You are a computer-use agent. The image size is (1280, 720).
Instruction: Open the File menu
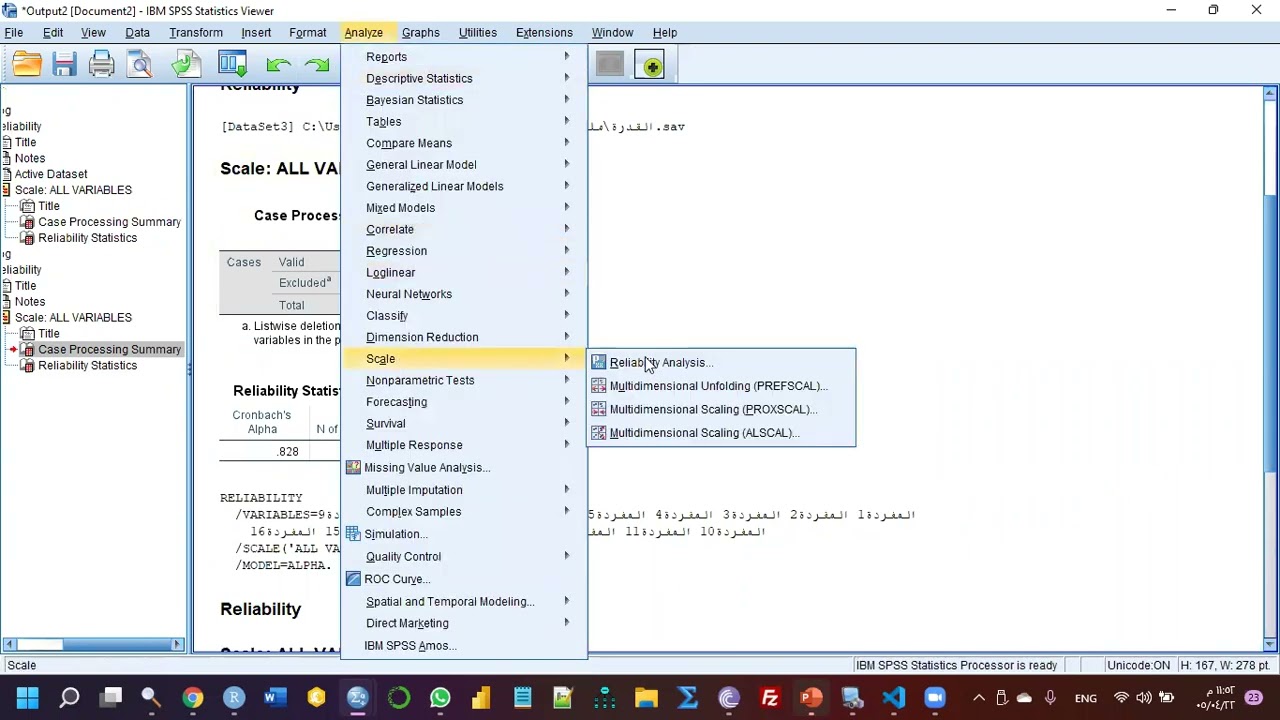[x=14, y=32]
